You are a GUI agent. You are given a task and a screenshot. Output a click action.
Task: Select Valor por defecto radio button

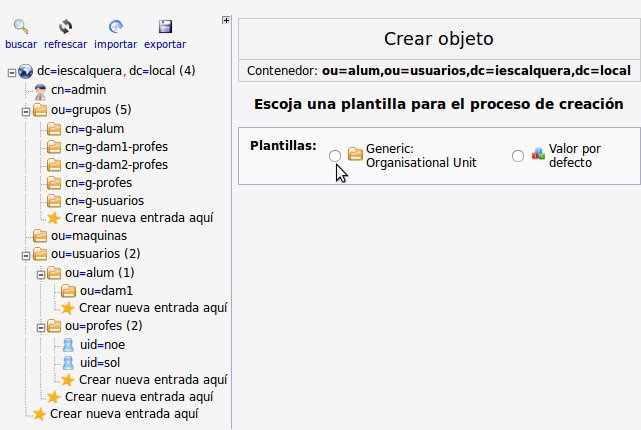518,156
